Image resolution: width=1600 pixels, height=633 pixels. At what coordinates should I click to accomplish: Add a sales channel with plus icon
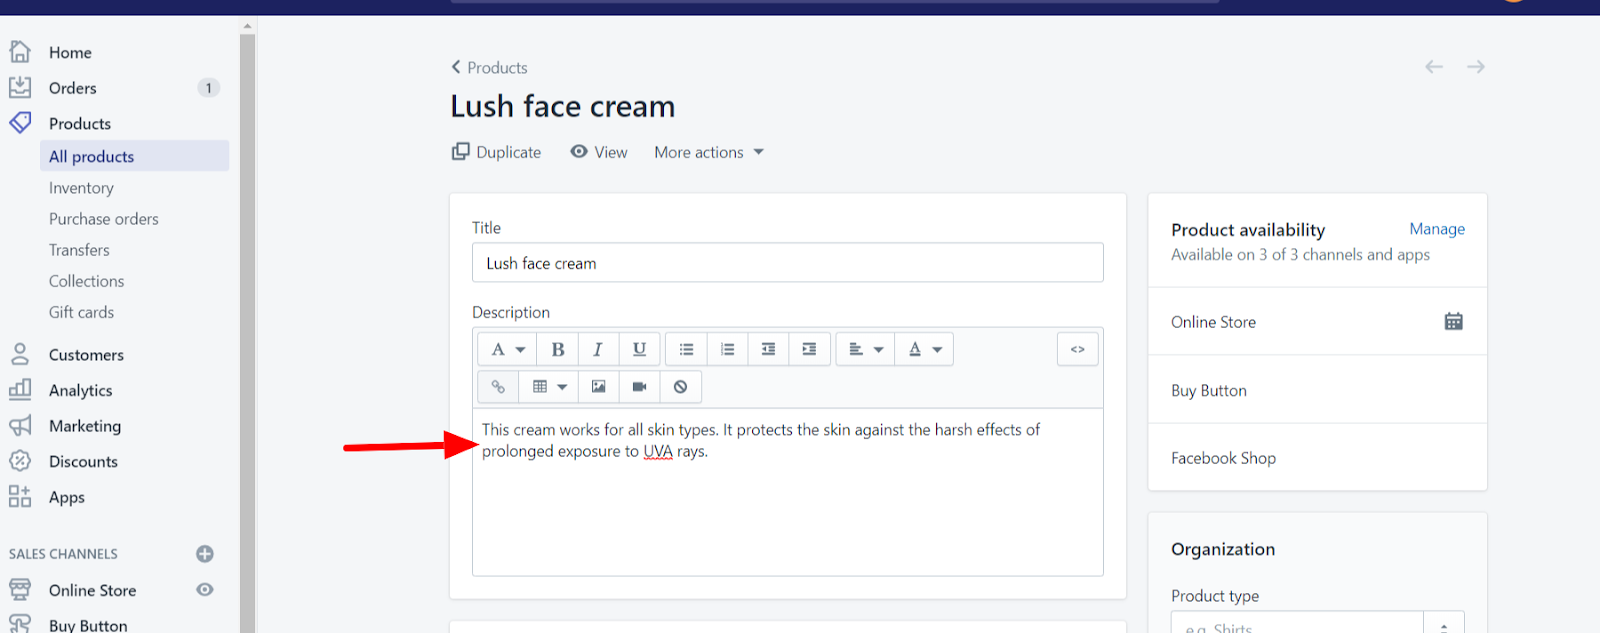(x=205, y=554)
